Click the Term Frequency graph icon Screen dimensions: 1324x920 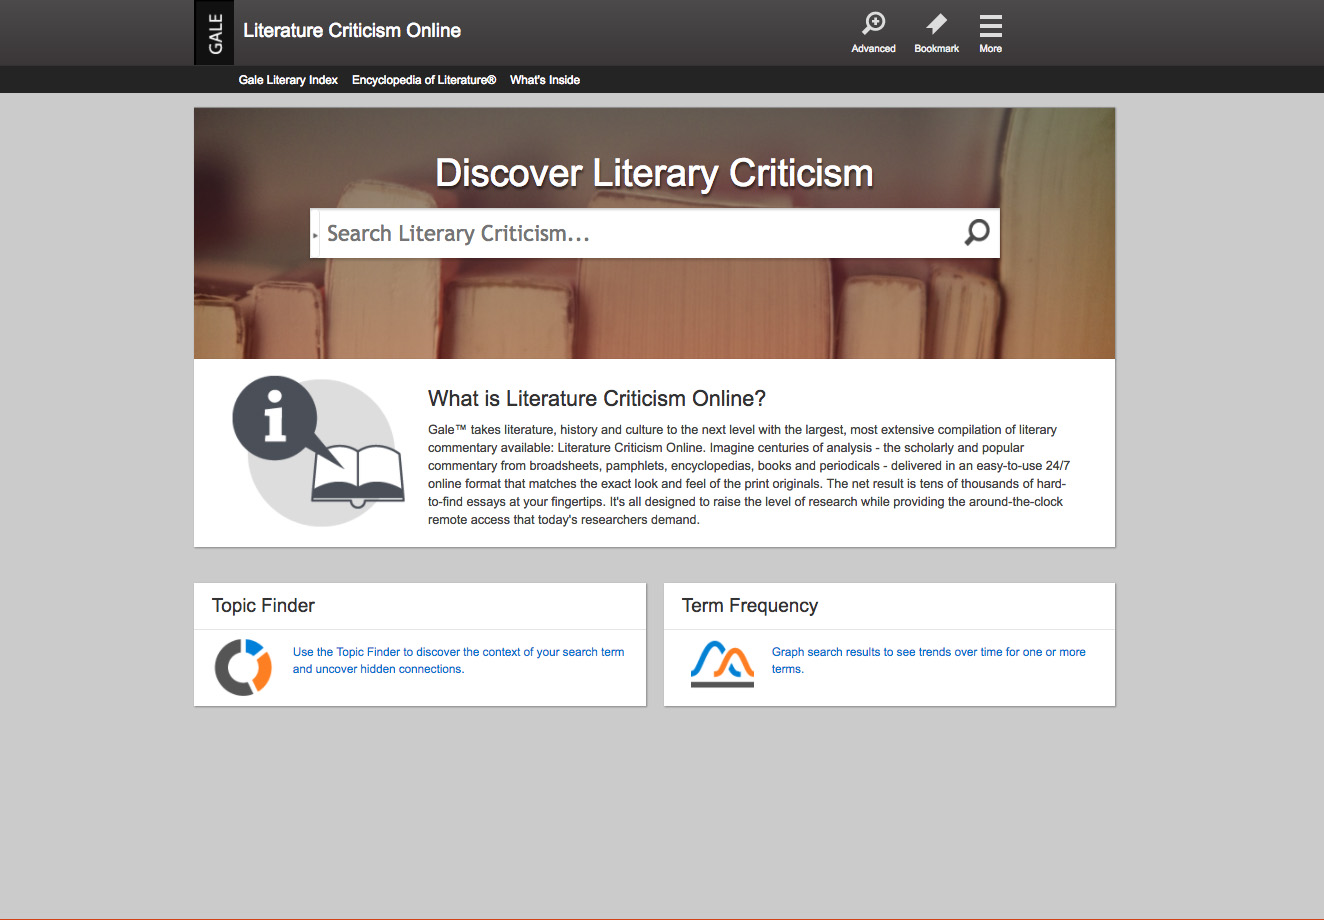point(722,664)
